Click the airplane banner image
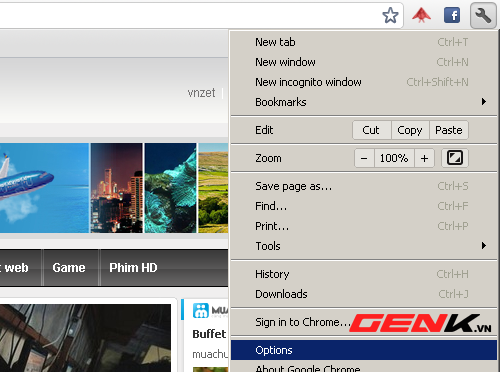500x372 pixels. [44, 188]
